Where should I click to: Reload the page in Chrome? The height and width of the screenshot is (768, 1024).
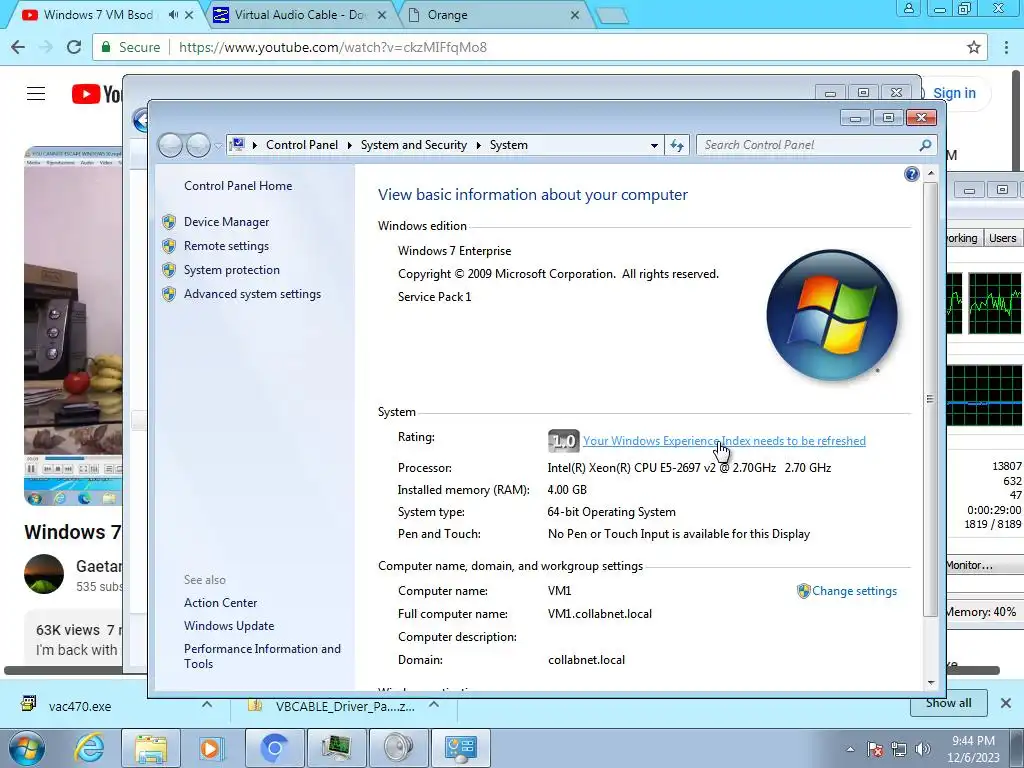click(x=74, y=47)
